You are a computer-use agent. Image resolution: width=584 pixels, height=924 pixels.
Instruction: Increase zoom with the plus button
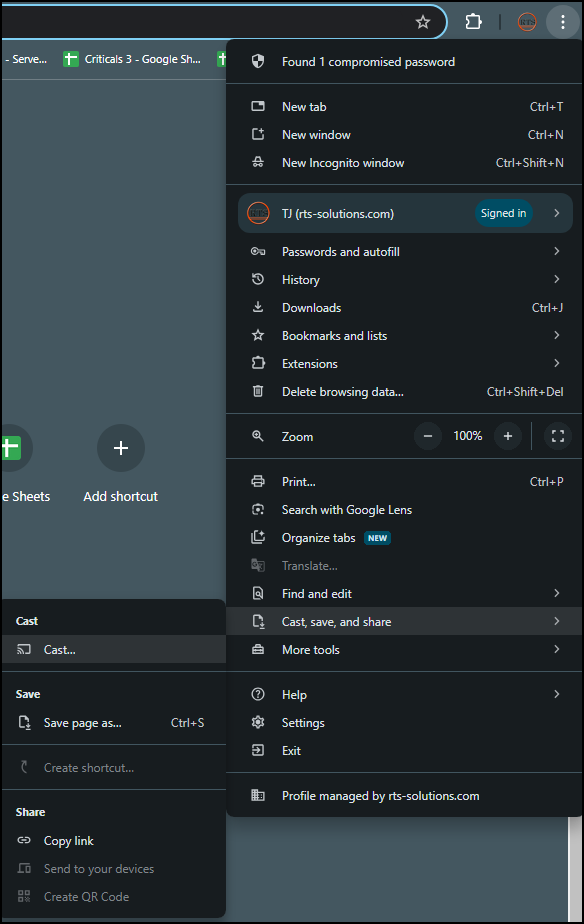(x=507, y=436)
